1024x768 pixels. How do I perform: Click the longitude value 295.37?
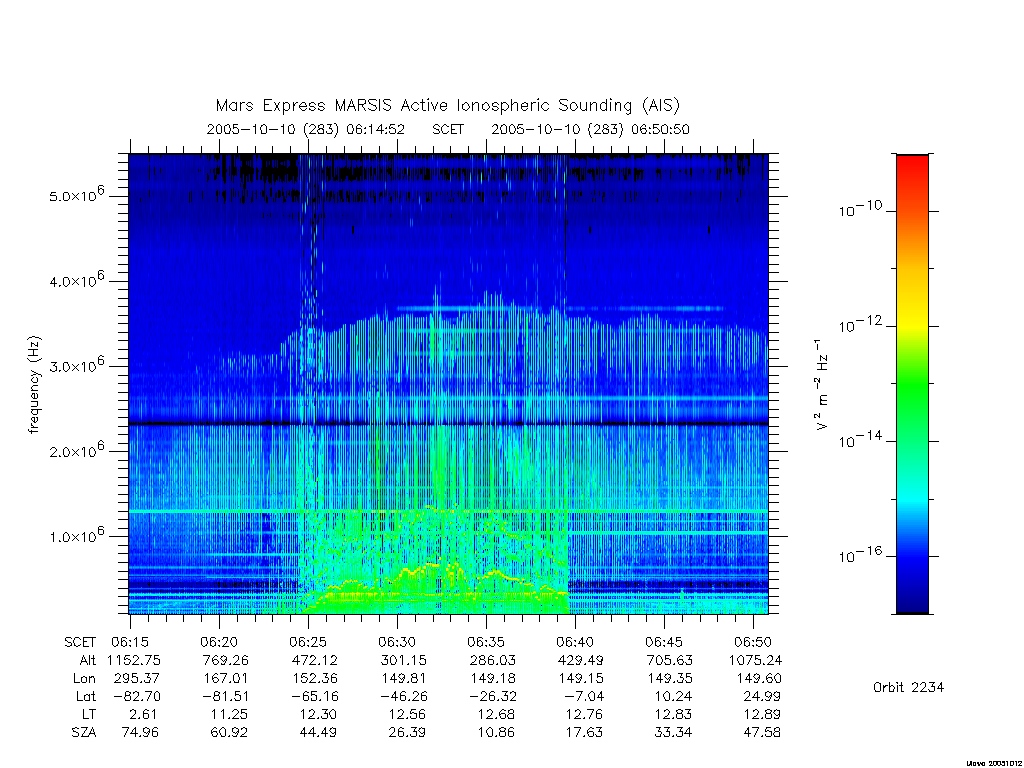pos(137,679)
